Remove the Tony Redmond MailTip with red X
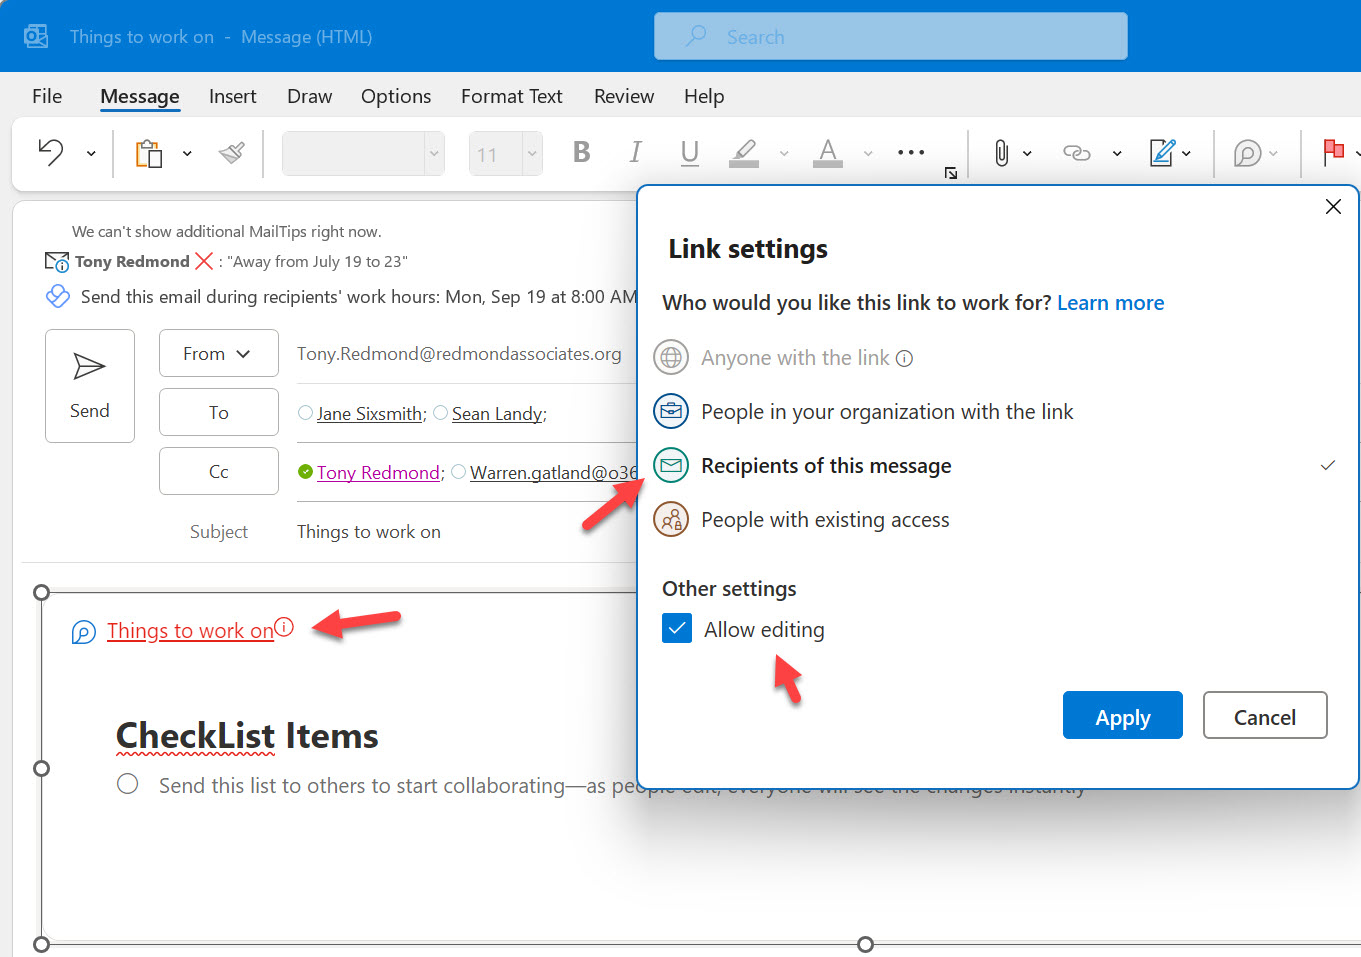This screenshot has width=1361, height=957. (204, 261)
